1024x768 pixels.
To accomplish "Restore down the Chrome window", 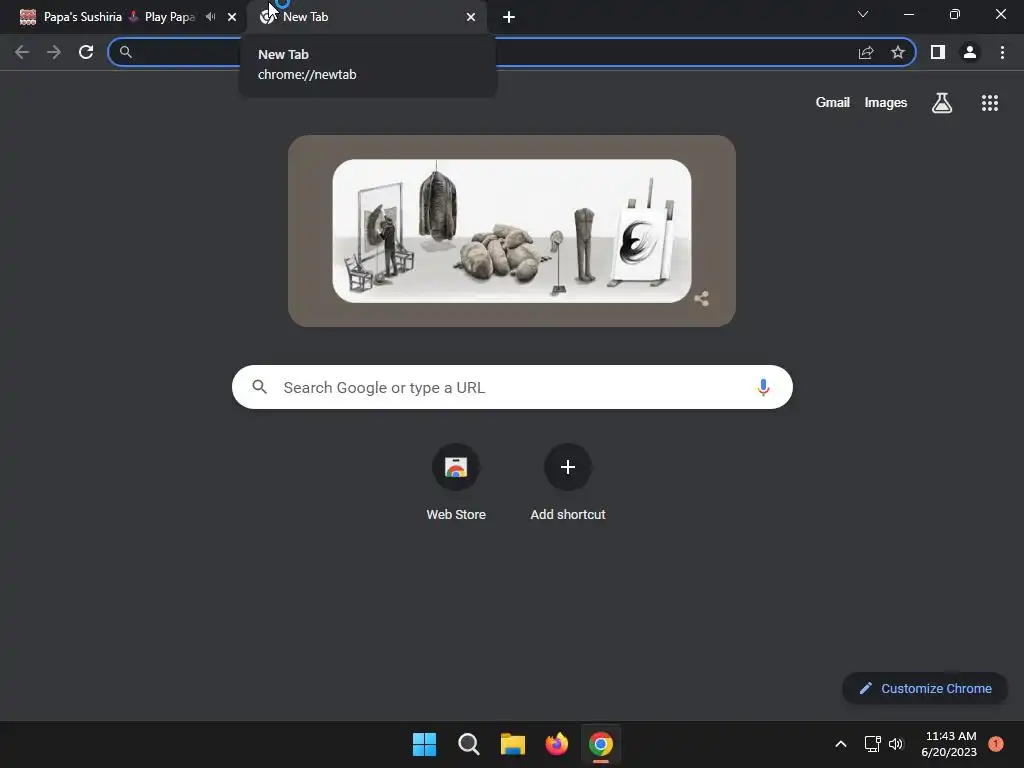I will click(955, 14).
